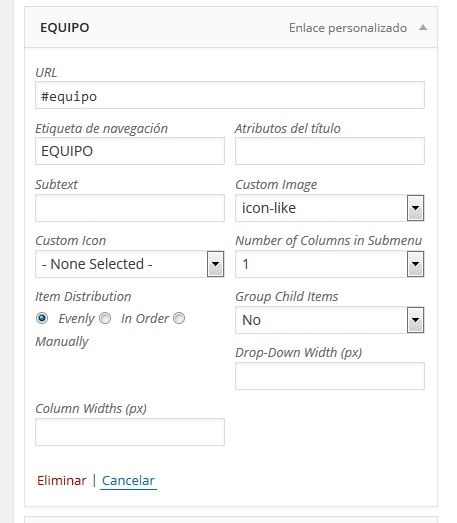Select the In Order radio button
Screen dimensions: 457x523
pyautogui.click(x=105, y=318)
